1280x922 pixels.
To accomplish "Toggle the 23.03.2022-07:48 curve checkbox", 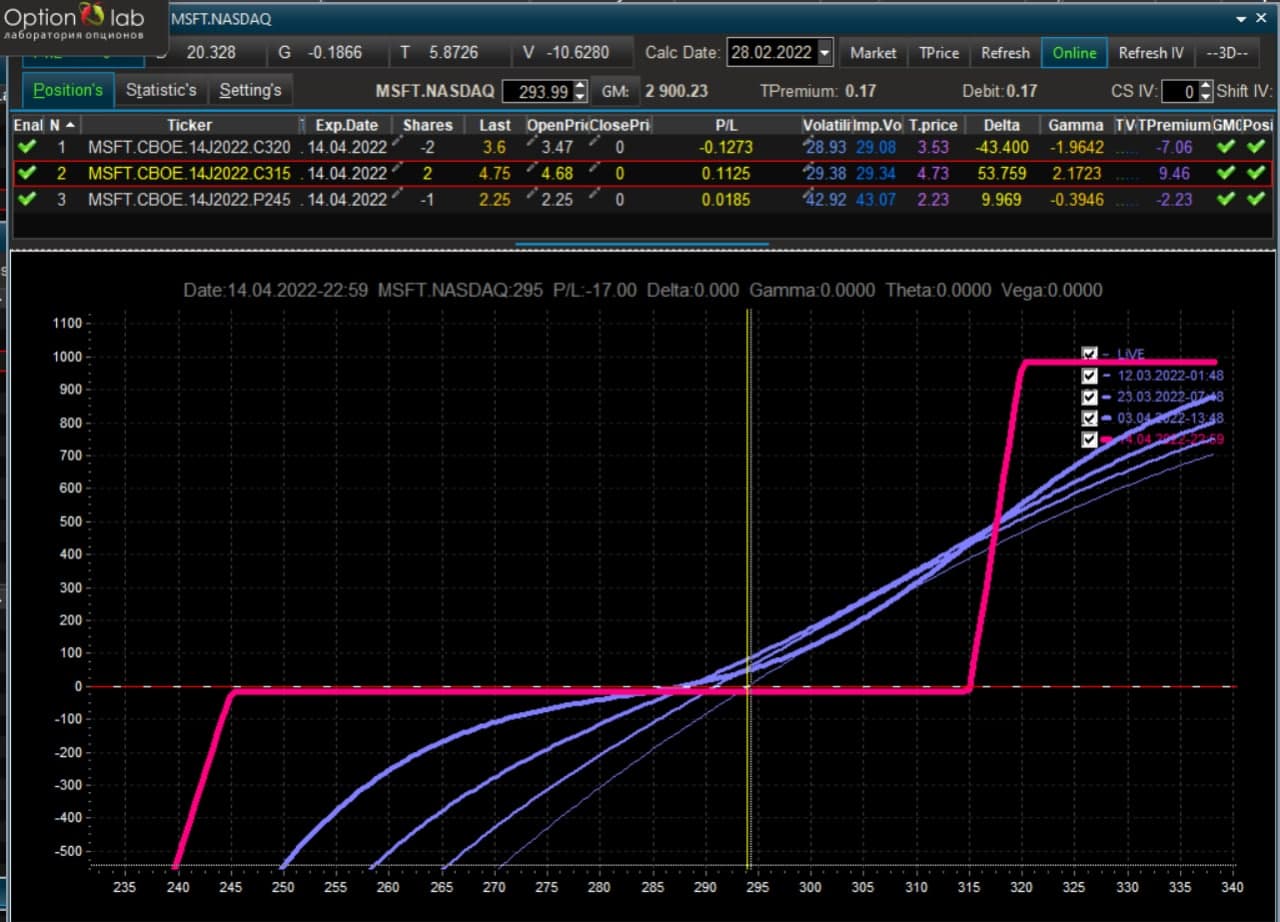I will 1090,397.
